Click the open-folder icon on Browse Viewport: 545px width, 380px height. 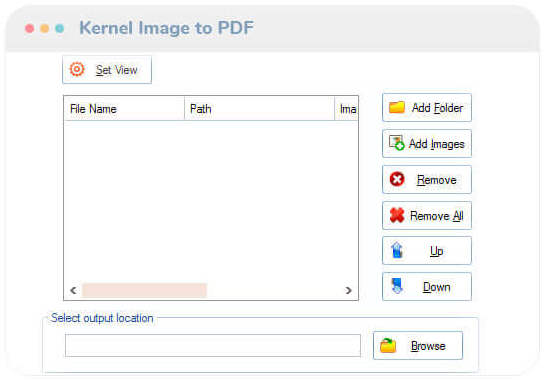388,346
